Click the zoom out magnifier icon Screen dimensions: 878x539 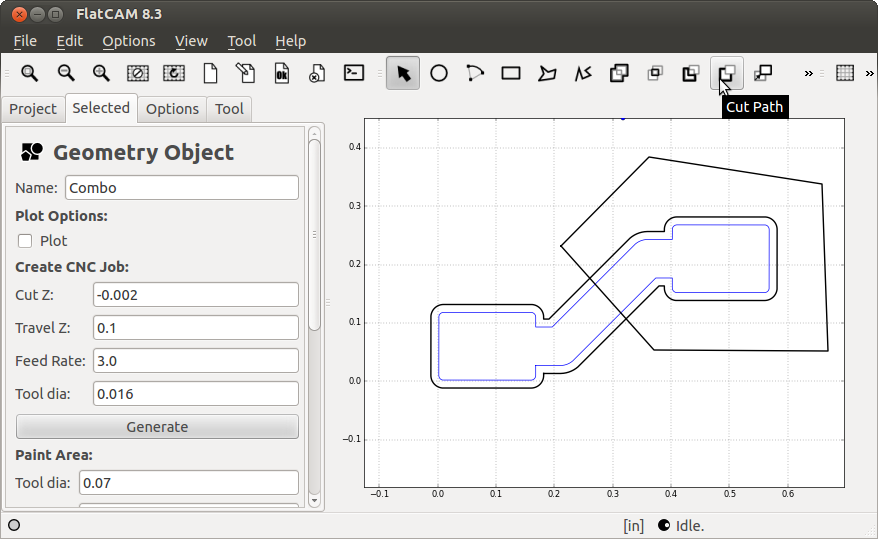coord(66,73)
